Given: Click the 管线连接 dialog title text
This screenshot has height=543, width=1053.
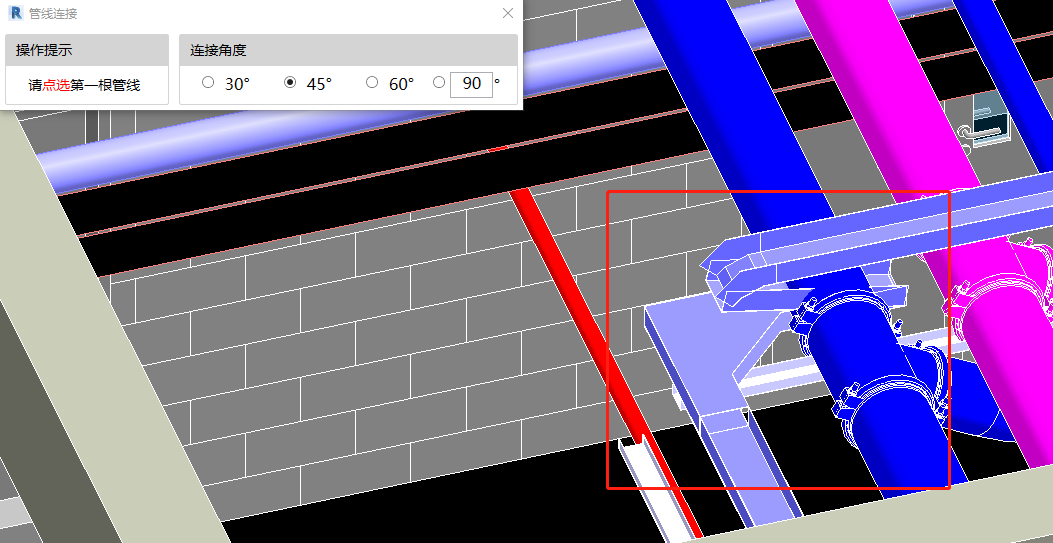Looking at the screenshot, I should point(54,14).
